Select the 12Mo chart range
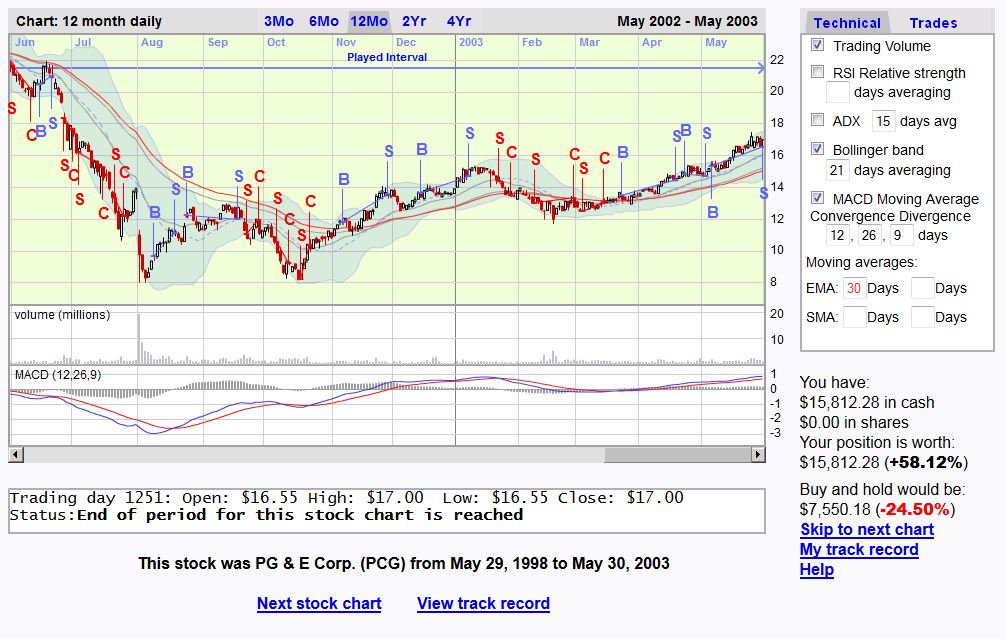The width and height of the screenshot is (1006, 639). point(369,21)
